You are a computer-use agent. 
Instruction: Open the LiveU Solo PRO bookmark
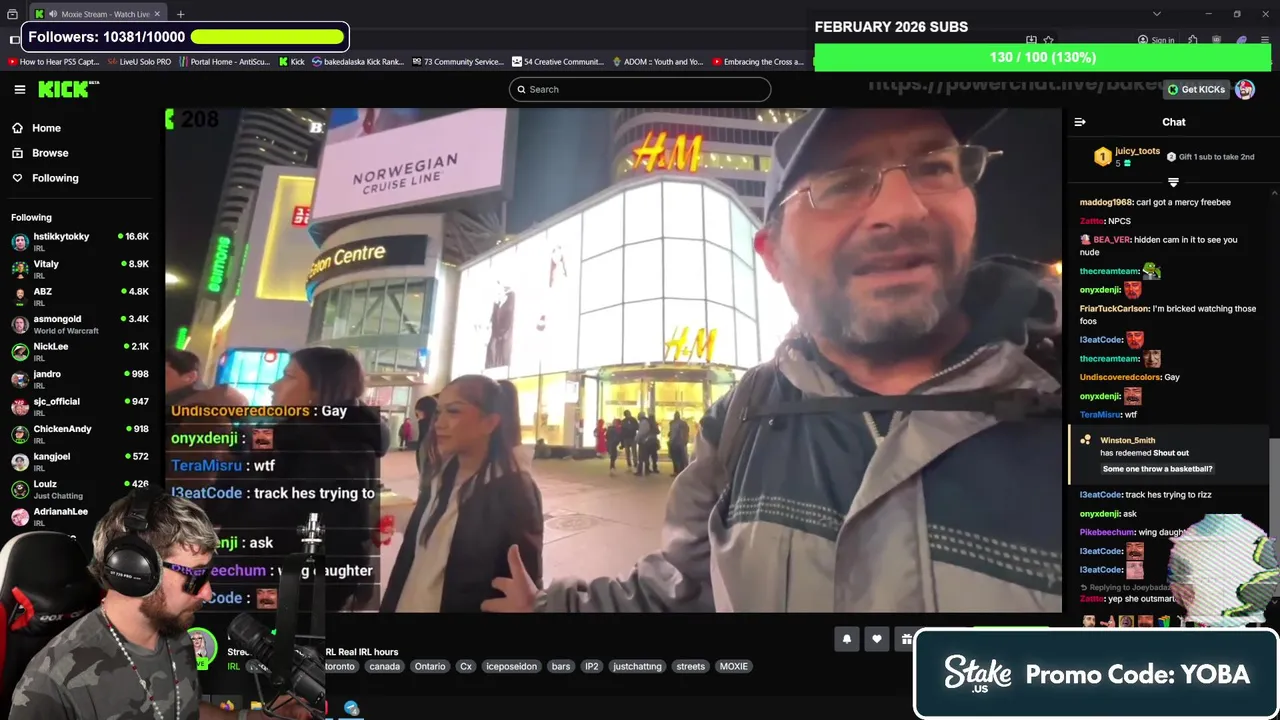tap(138, 61)
